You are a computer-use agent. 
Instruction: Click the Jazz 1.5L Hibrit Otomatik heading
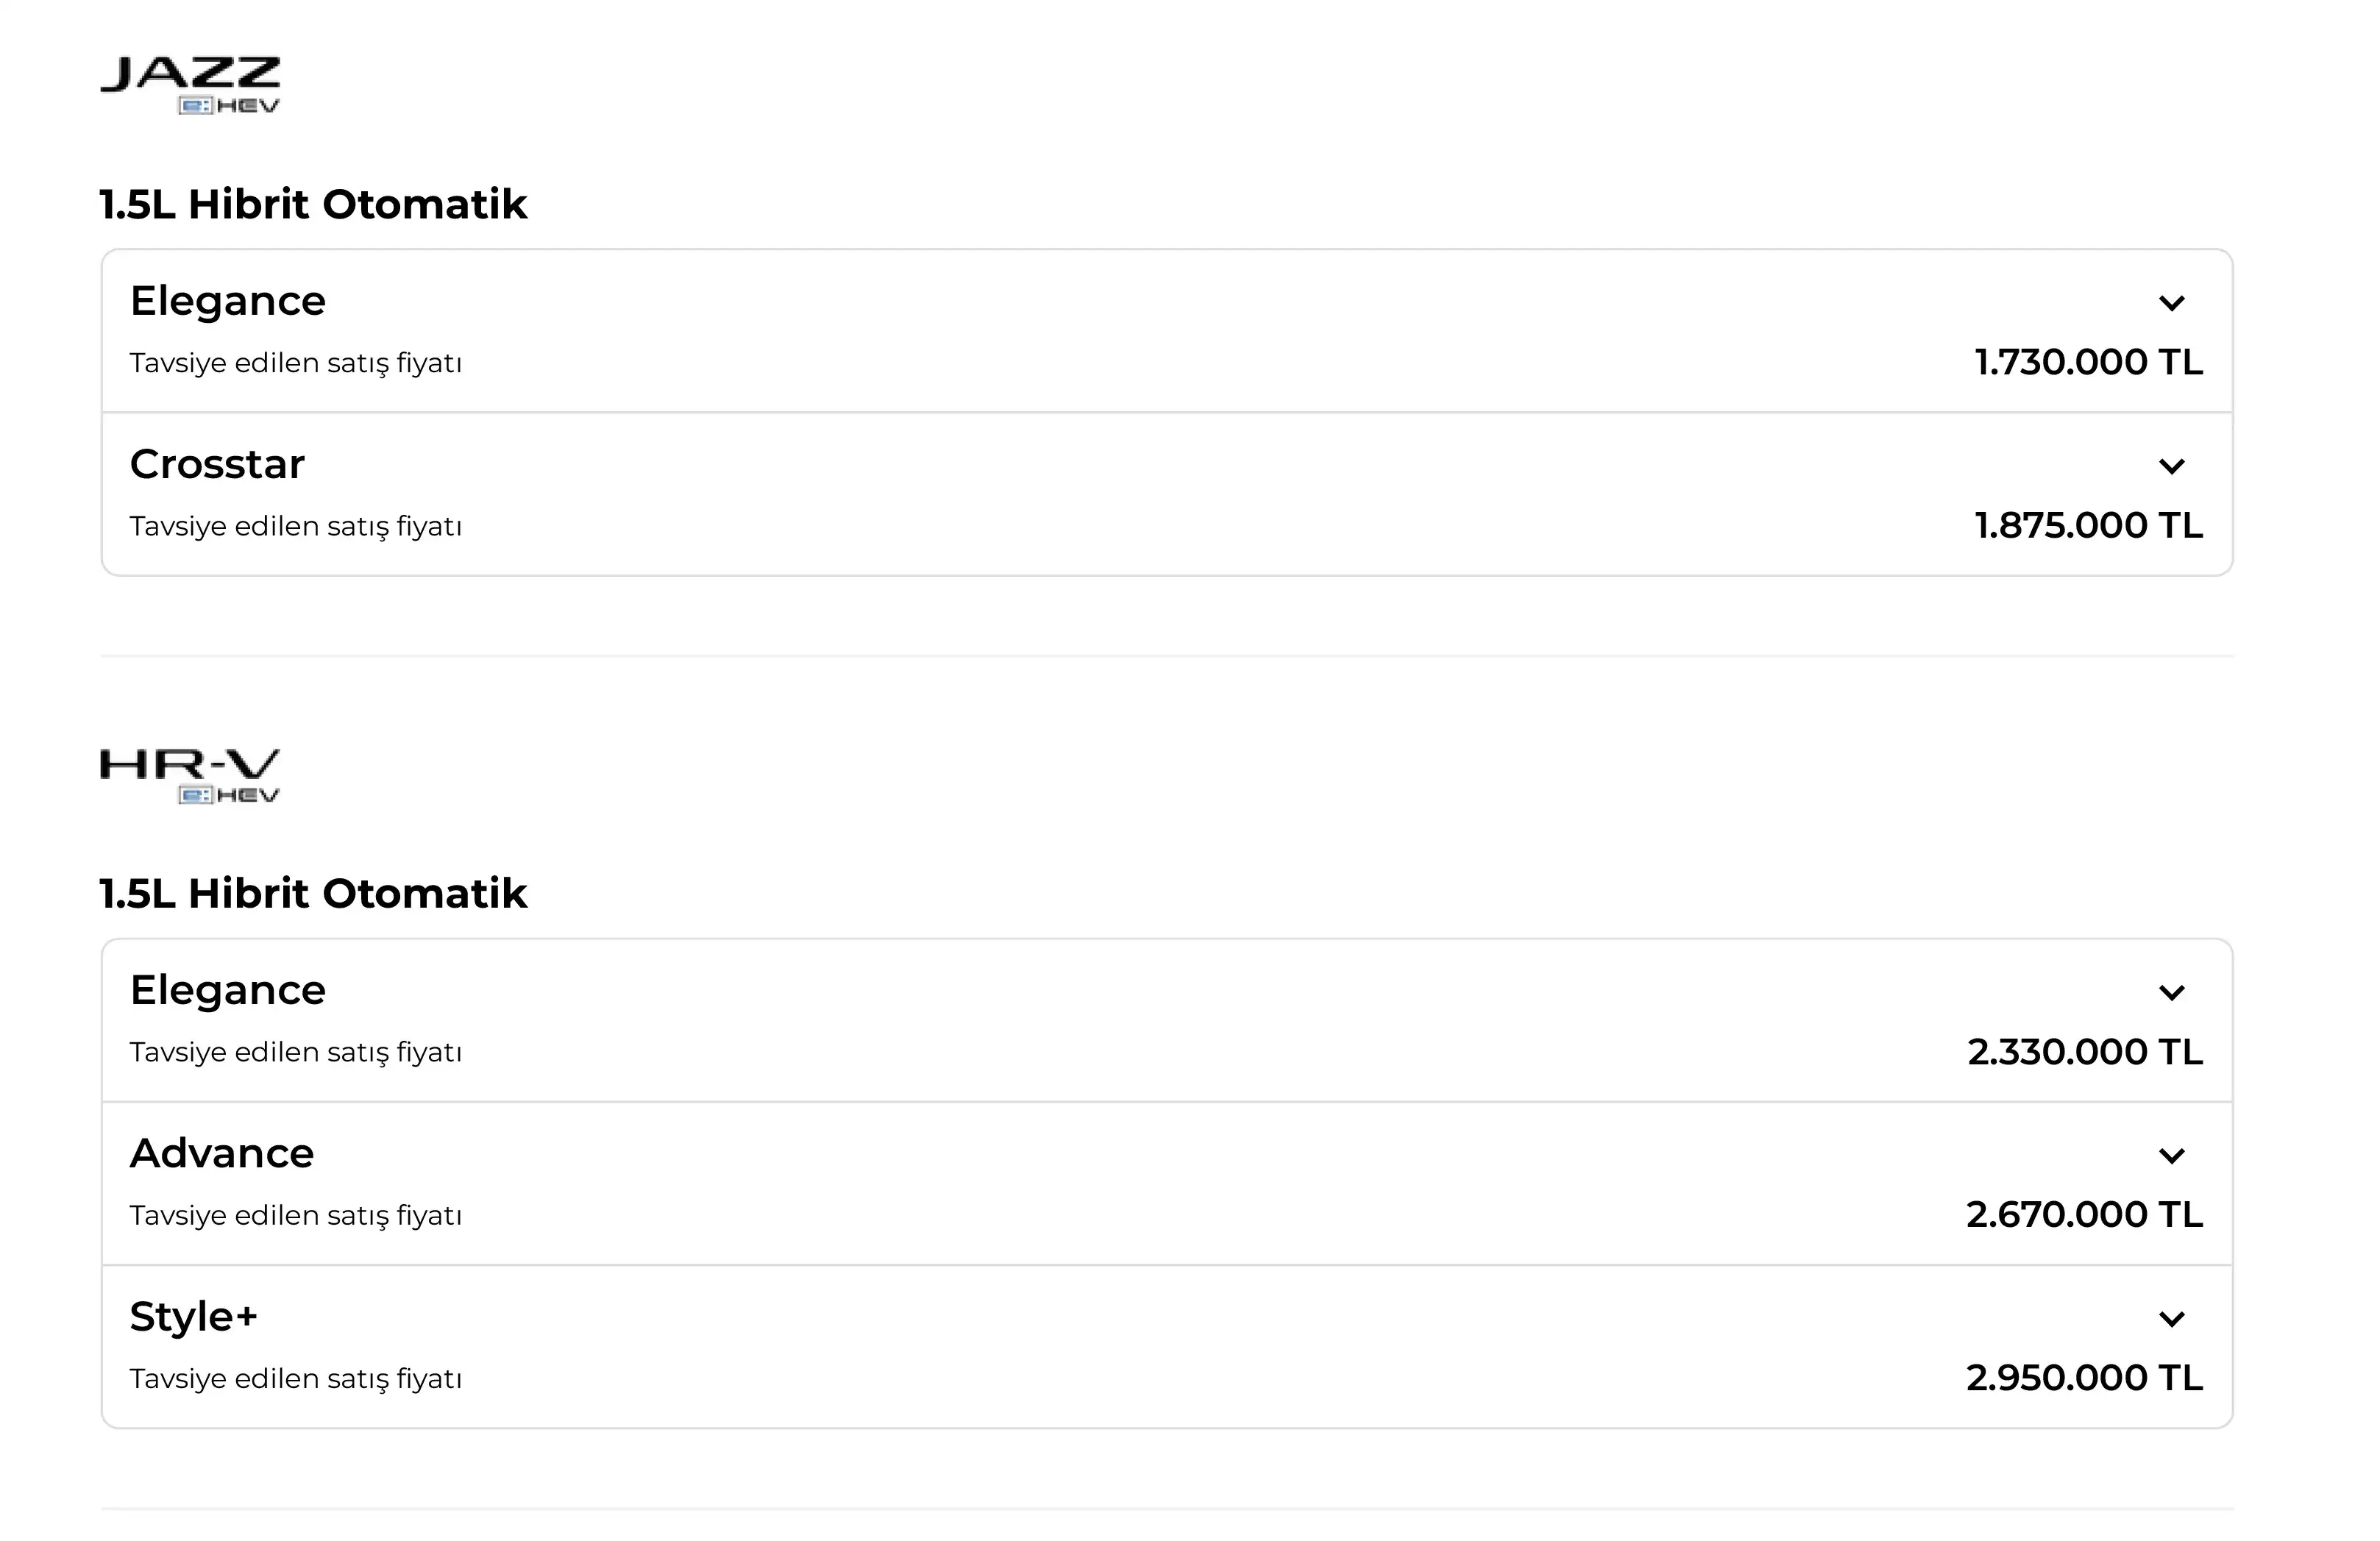pyautogui.click(x=313, y=204)
